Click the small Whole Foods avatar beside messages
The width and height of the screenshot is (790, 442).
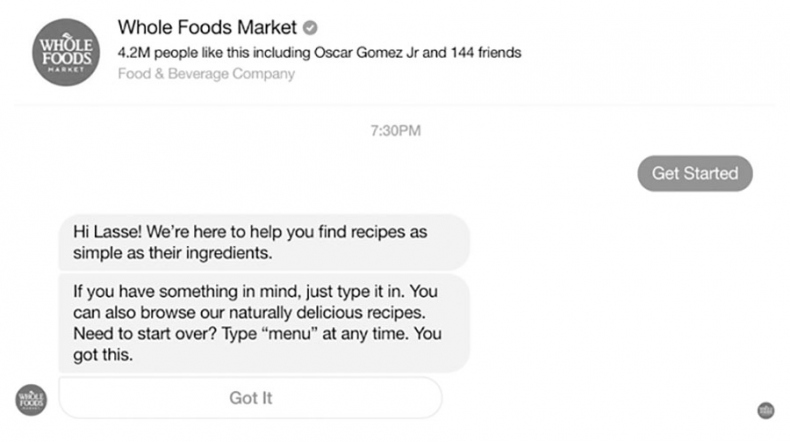pyautogui.click(x=31, y=397)
